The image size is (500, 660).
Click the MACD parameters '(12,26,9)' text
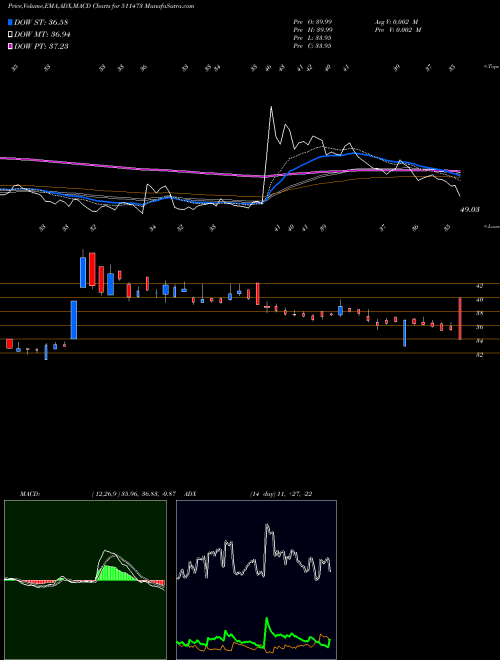pyautogui.click(x=106, y=494)
